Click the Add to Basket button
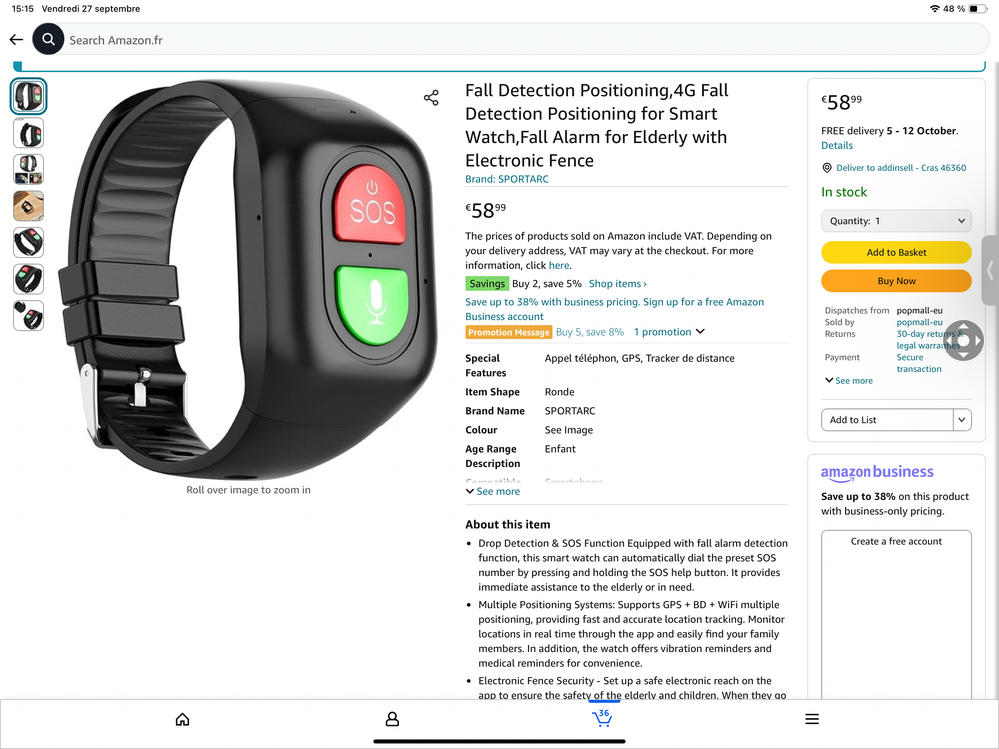Image resolution: width=999 pixels, height=749 pixels. click(x=896, y=252)
